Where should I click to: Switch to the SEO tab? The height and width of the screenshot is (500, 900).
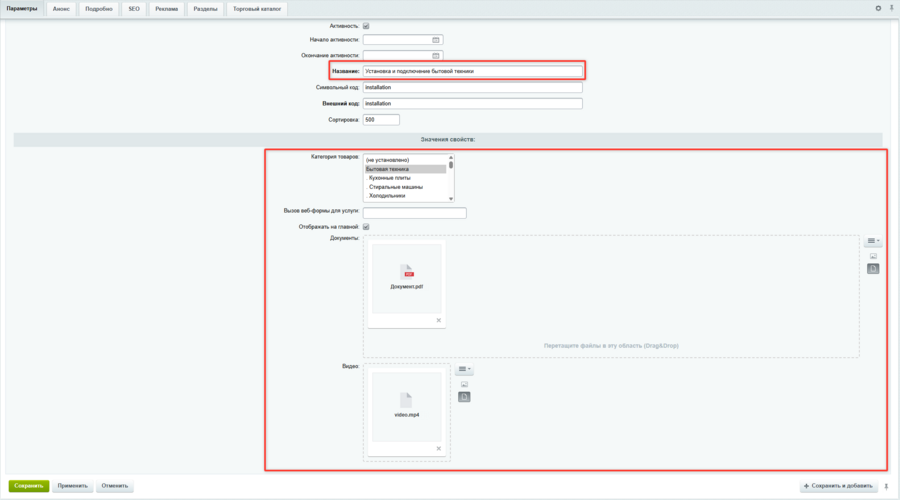(134, 9)
